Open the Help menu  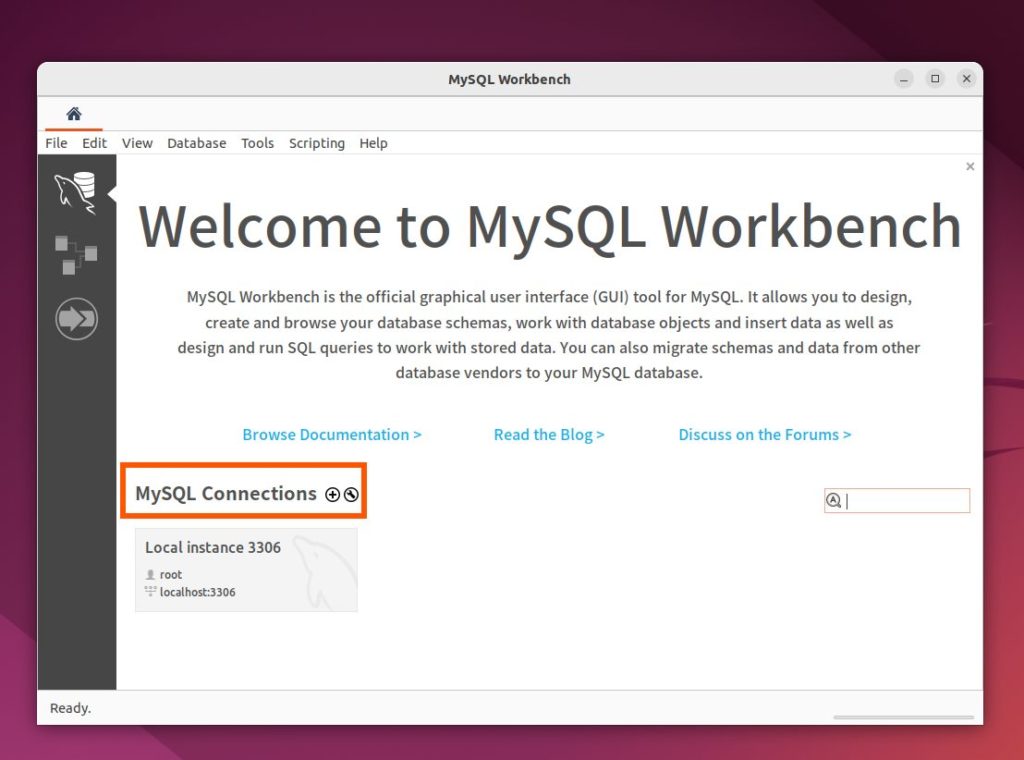(373, 143)
